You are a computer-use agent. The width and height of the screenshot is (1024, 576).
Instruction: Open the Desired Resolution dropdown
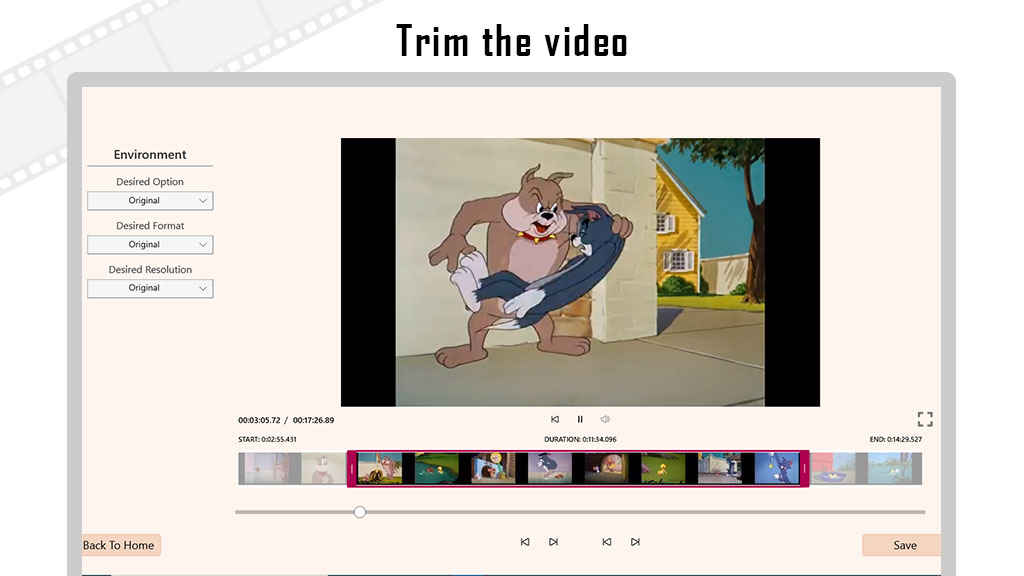tap(150, 288)
